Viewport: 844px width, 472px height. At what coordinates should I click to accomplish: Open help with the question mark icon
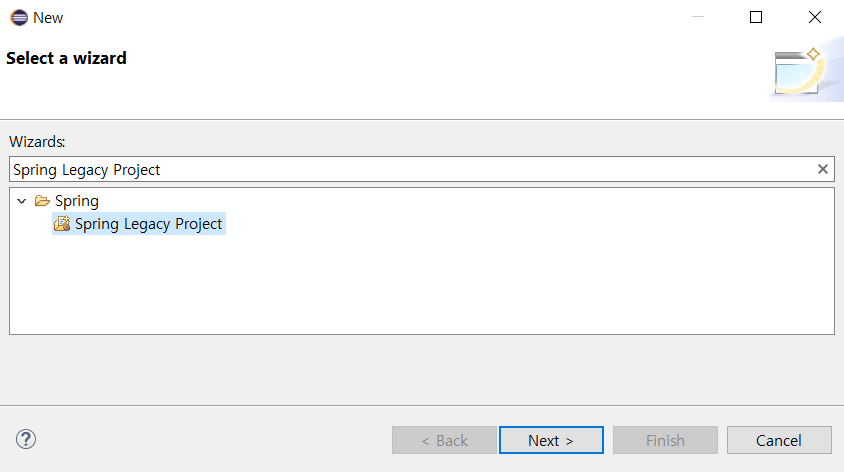coord(26,439)
